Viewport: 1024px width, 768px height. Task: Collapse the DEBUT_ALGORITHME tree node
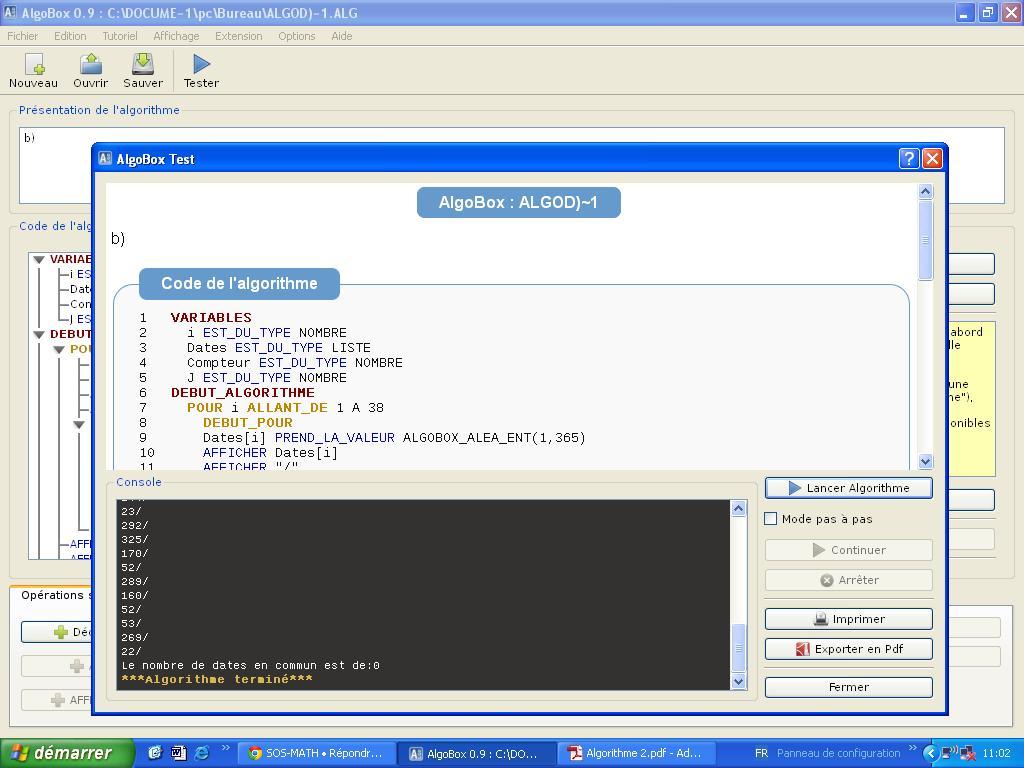39,335
